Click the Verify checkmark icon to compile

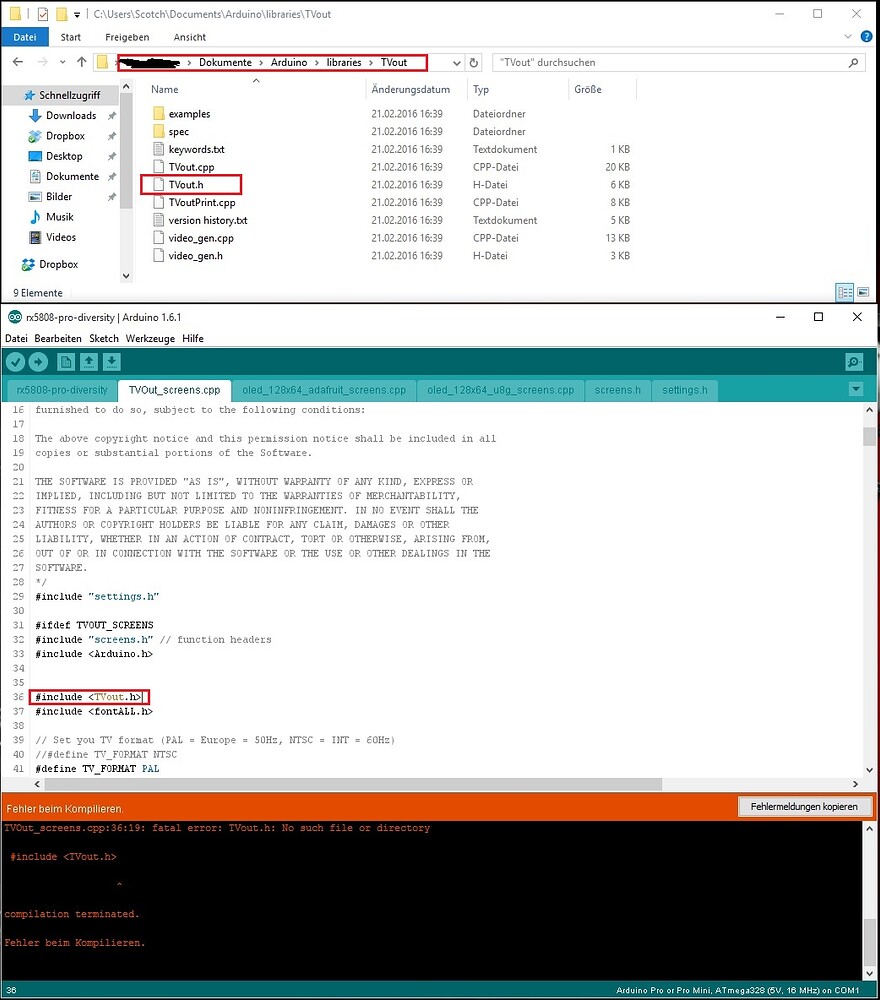15,361
